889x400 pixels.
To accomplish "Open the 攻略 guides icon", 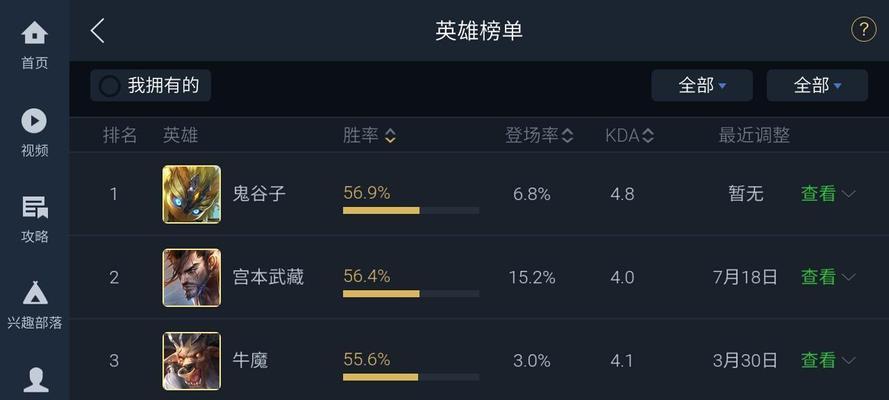I will point(35,207).
